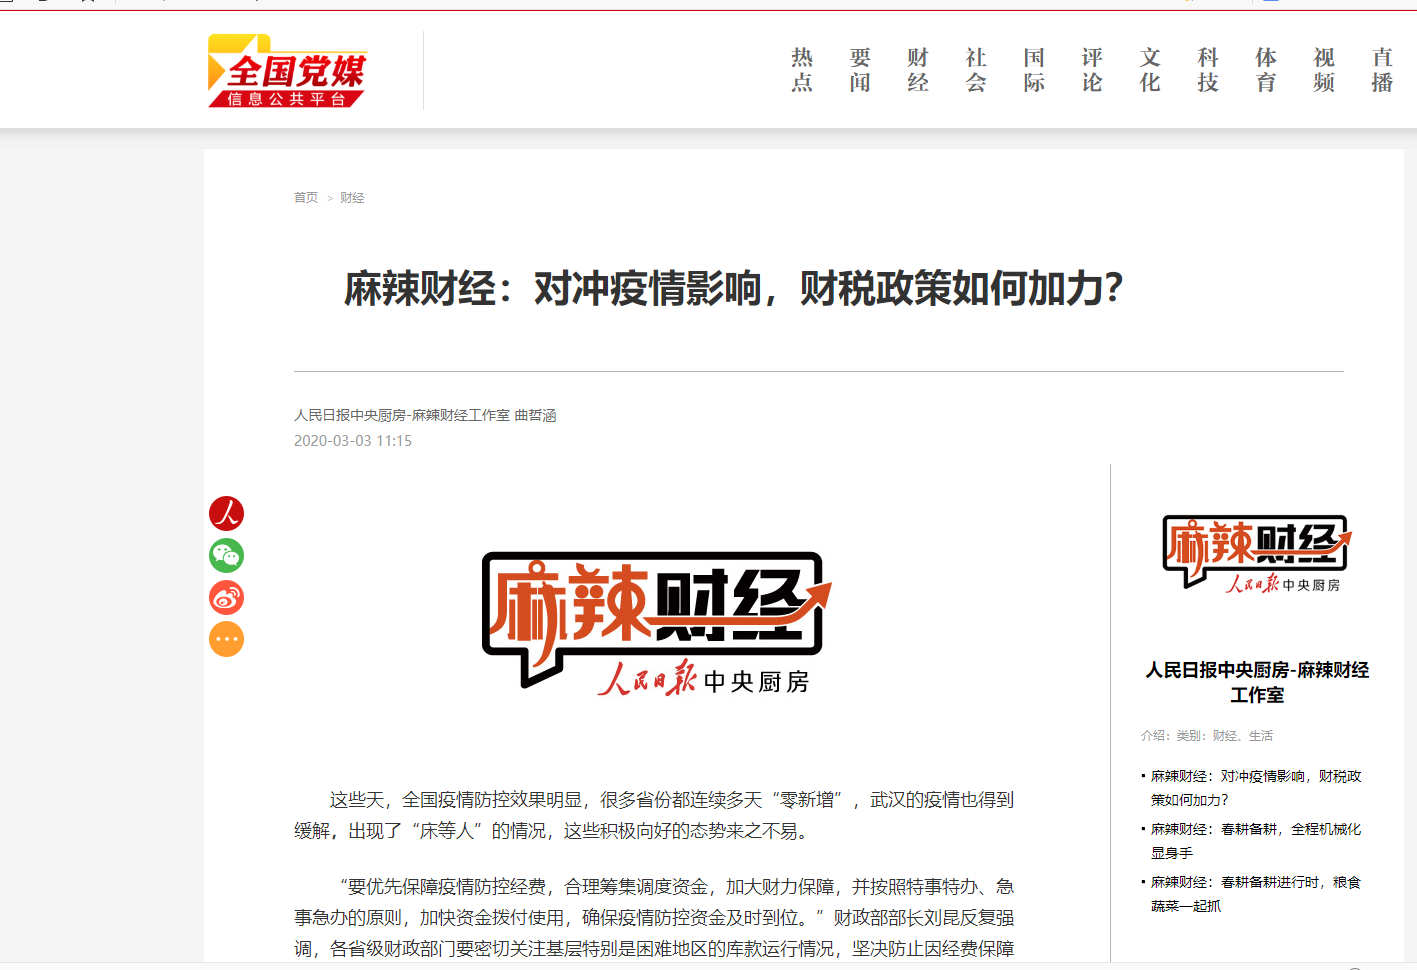
Task: Open 人民日报中央厨房-麻辣财经工作室 sidebar title
Action: pos(1257,682)
